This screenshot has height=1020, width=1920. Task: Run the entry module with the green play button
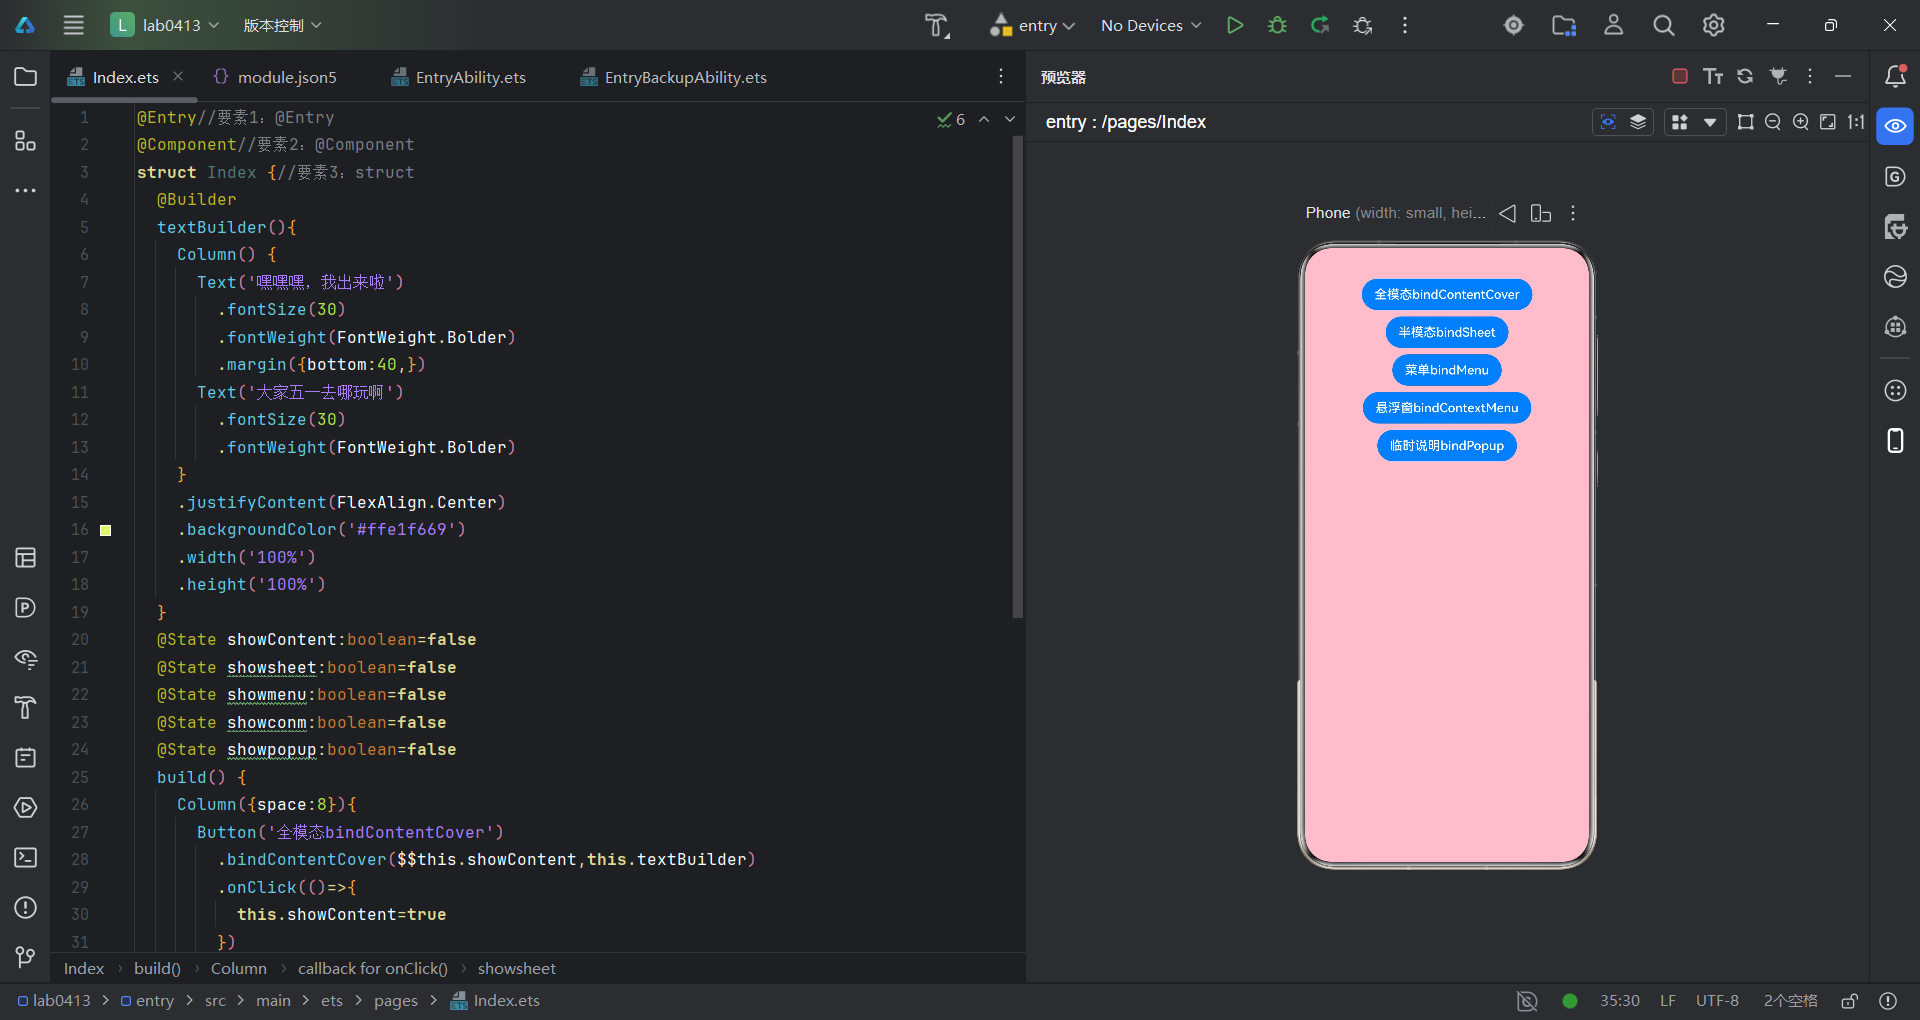pyautogui.click(x=1235, y=25)
